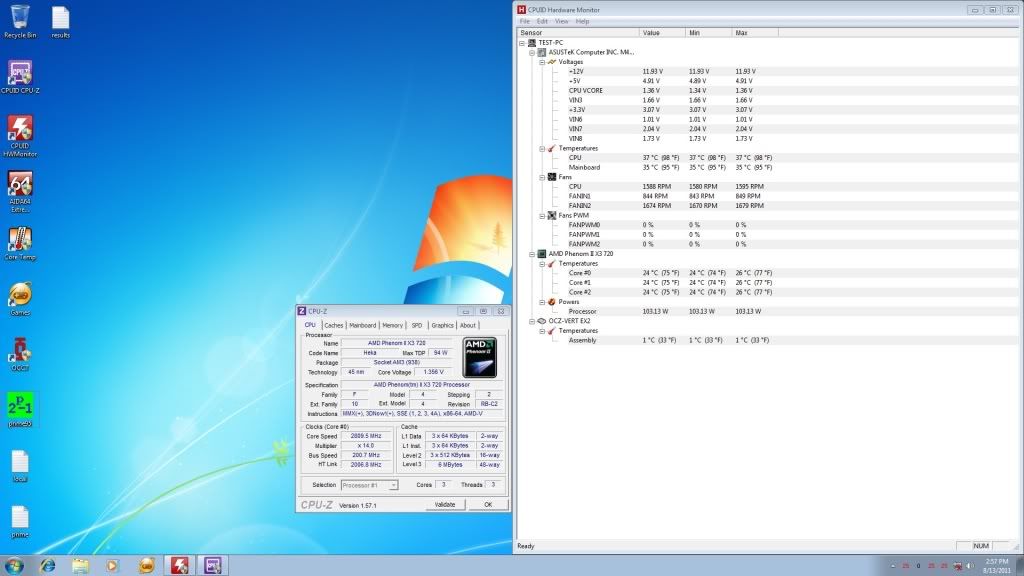Open the Help menu in HWMonitor

[582, 22]
